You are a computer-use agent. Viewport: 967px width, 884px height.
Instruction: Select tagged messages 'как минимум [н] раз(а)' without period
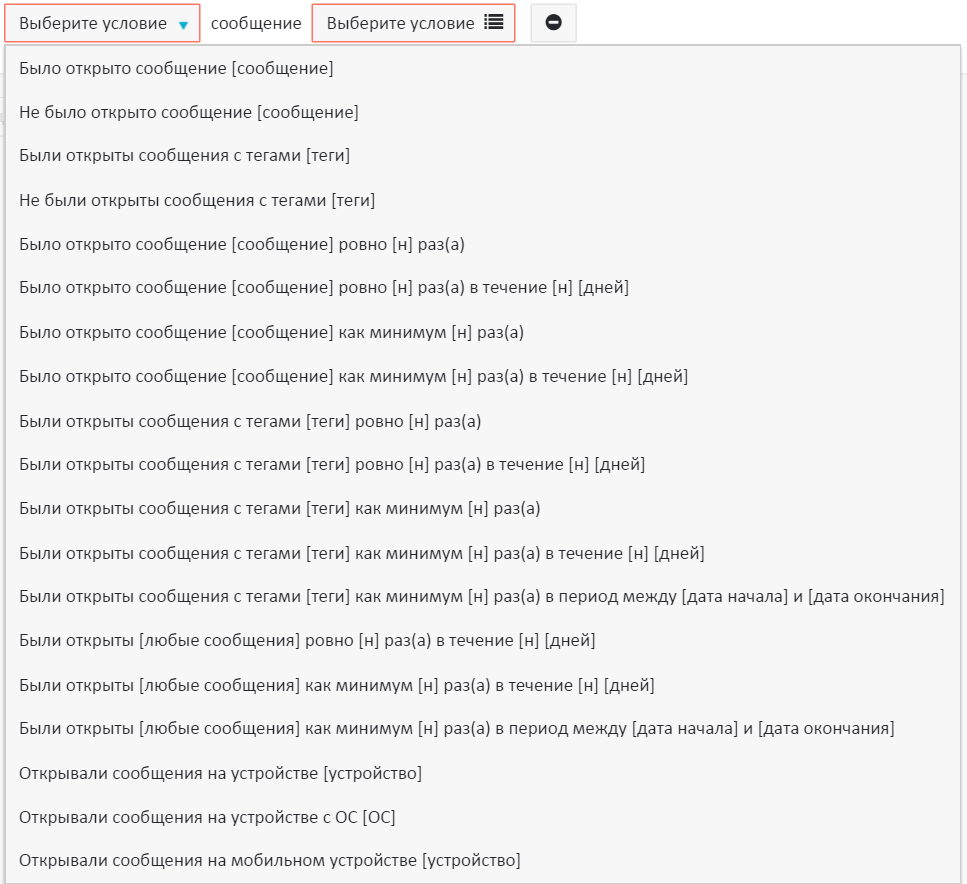pos(279,509)
